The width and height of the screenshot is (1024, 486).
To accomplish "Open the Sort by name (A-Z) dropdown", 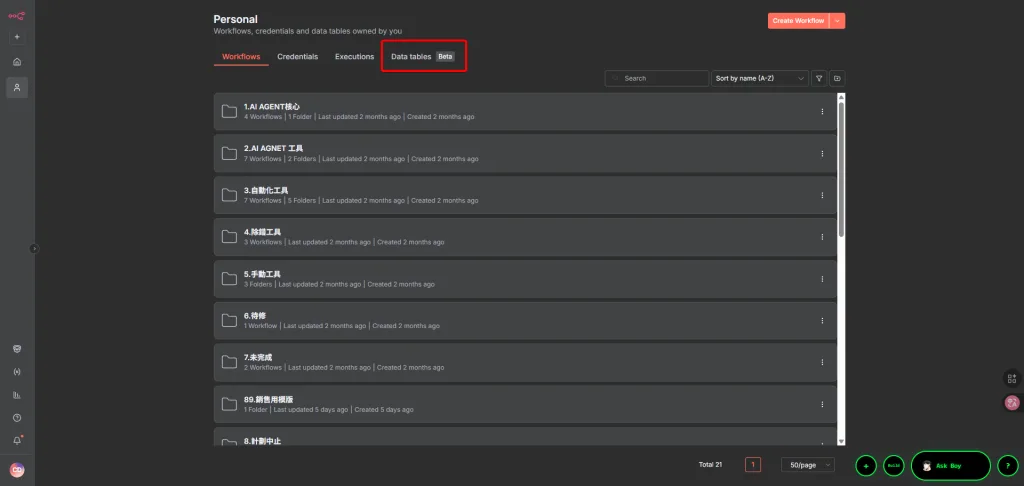I will 760,78.
